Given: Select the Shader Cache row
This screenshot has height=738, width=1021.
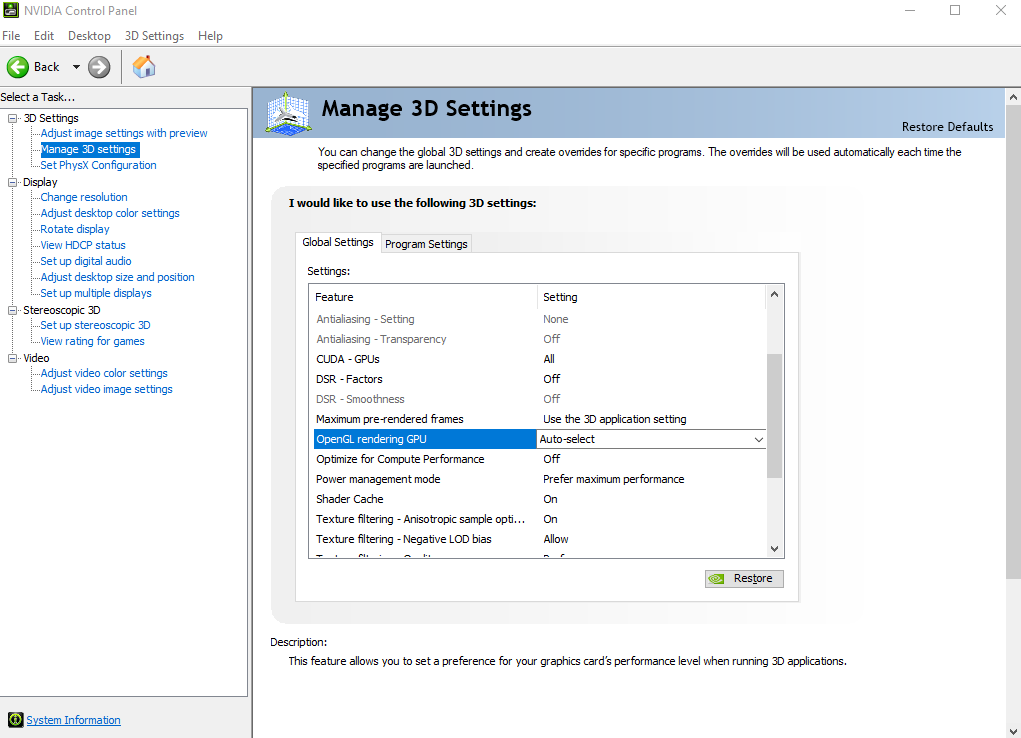Looking at the screenshot, I should click(539, 499).
